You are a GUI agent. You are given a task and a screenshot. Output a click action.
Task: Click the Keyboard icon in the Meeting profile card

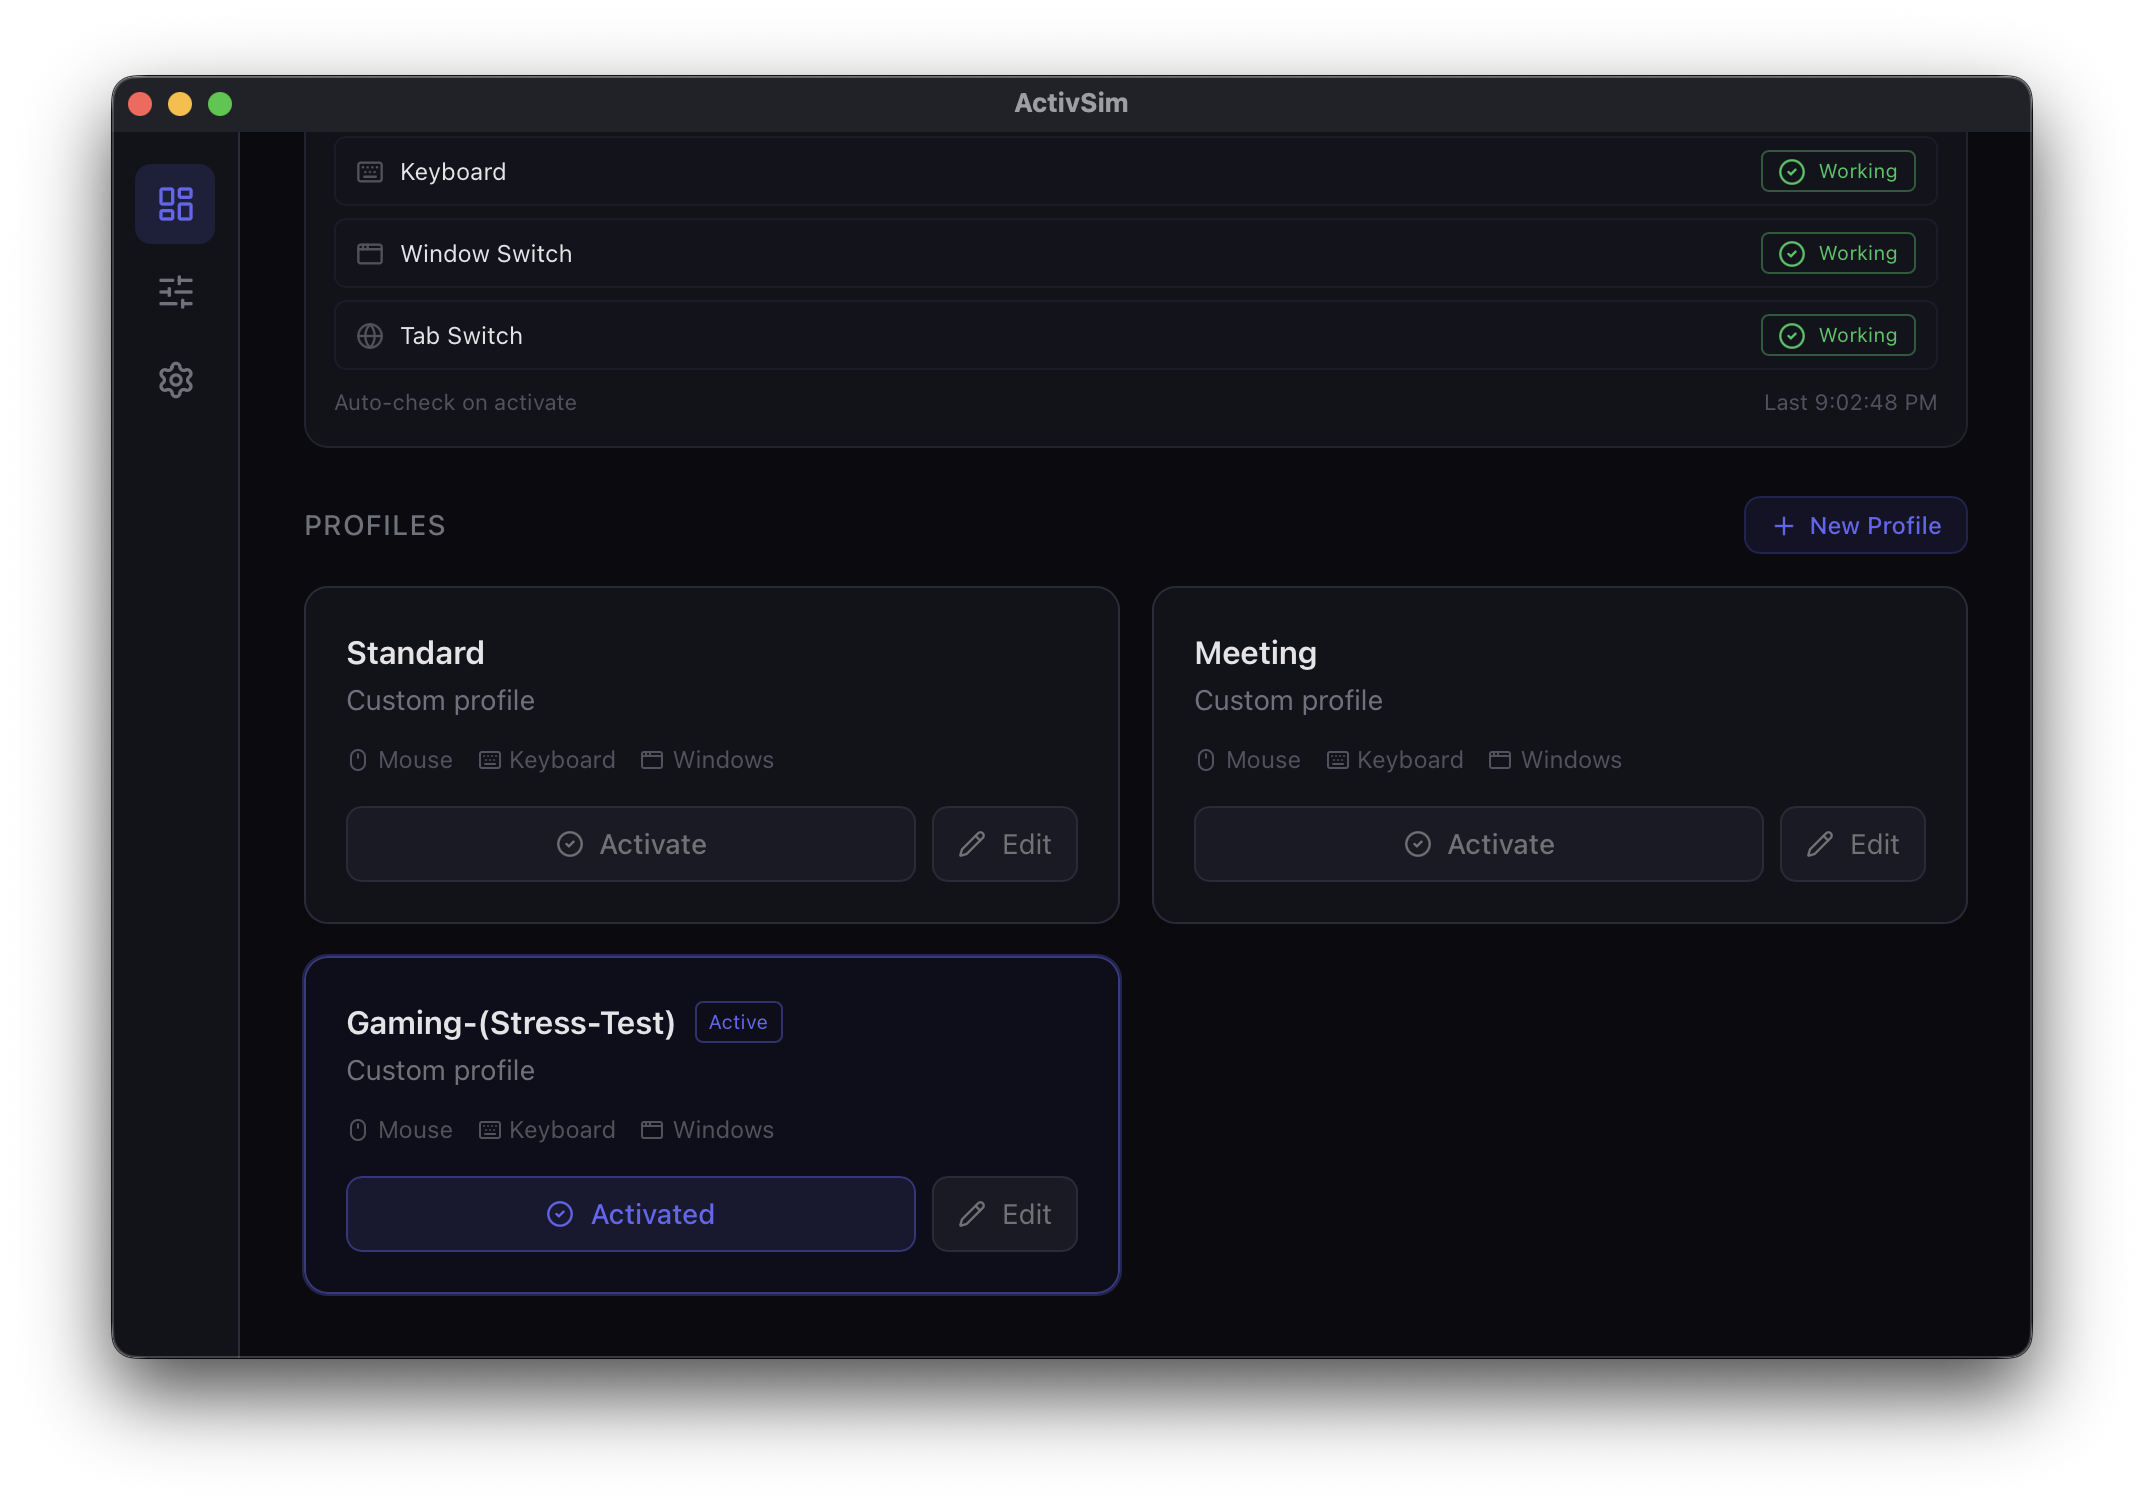pos(1335,760)
